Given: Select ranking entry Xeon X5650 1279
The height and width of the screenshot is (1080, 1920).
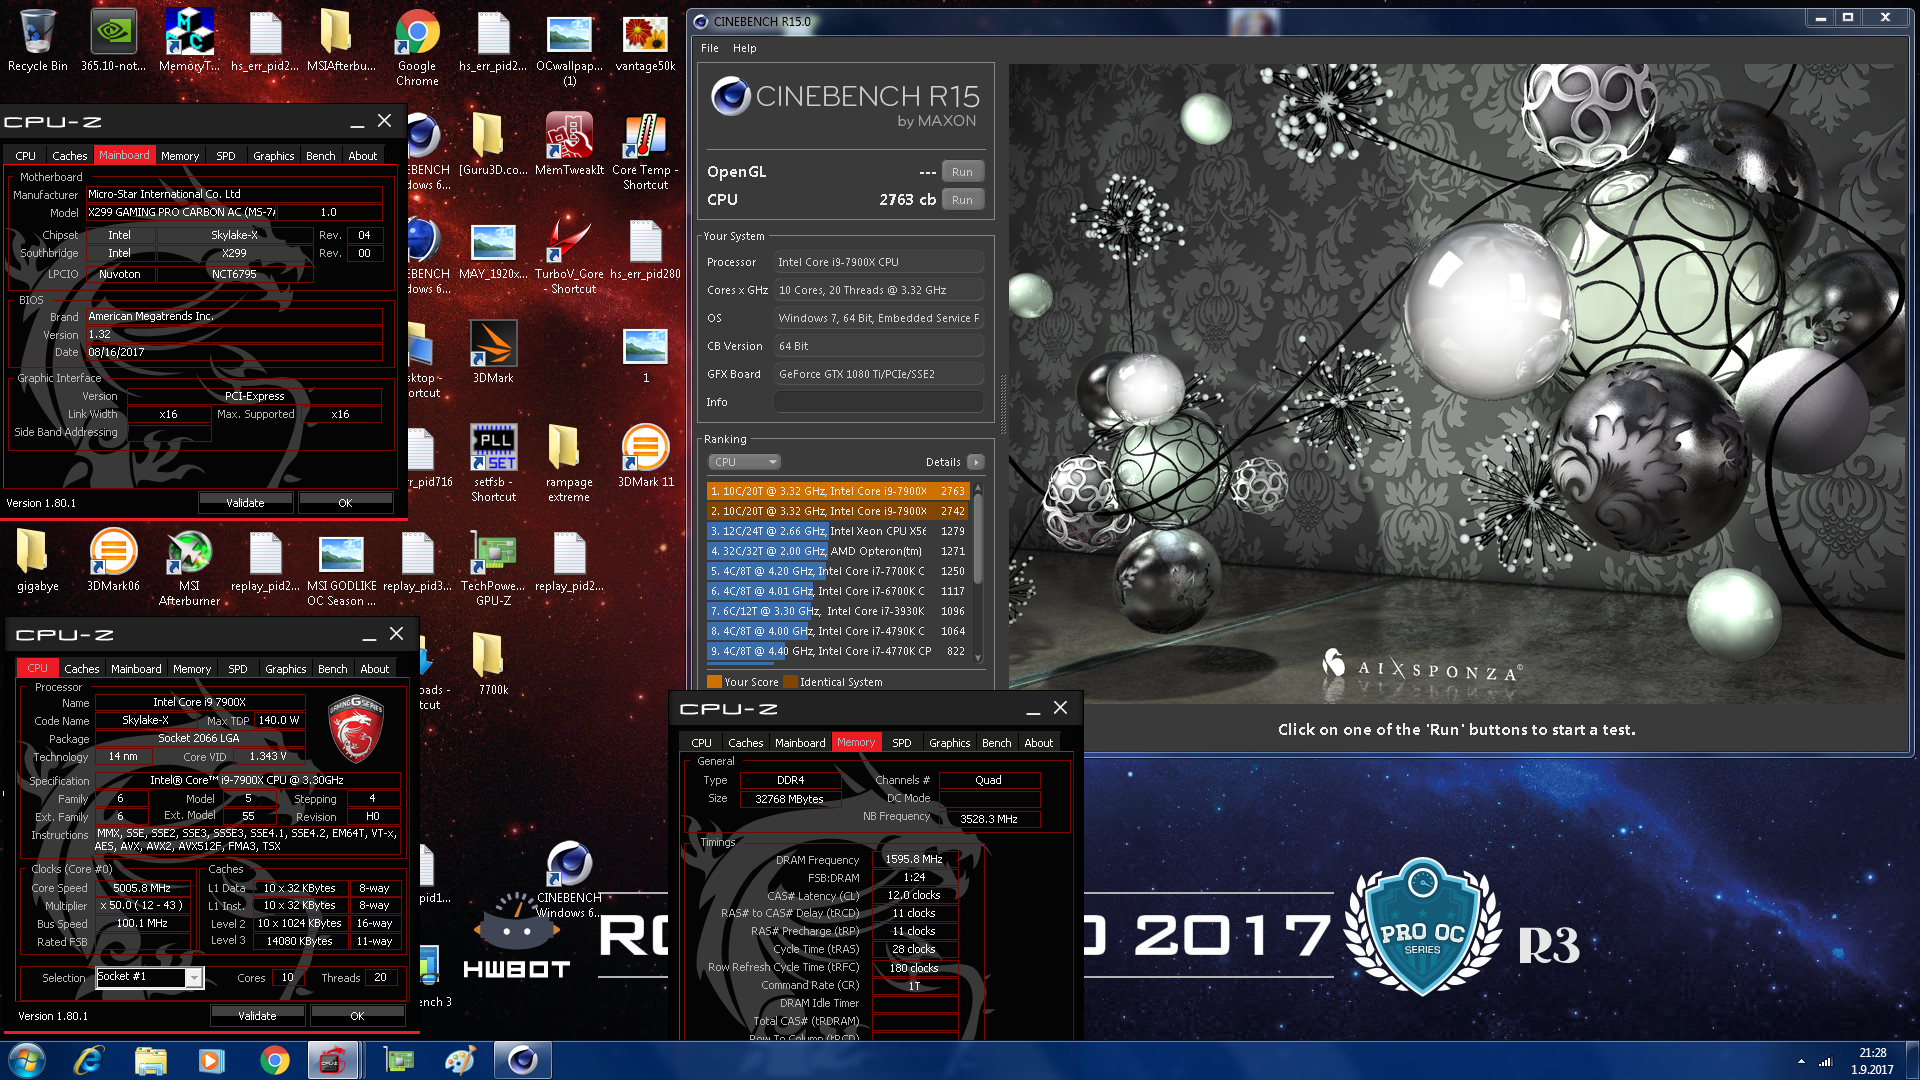Looking at the screenshot, I should click(x=838, y=531).
